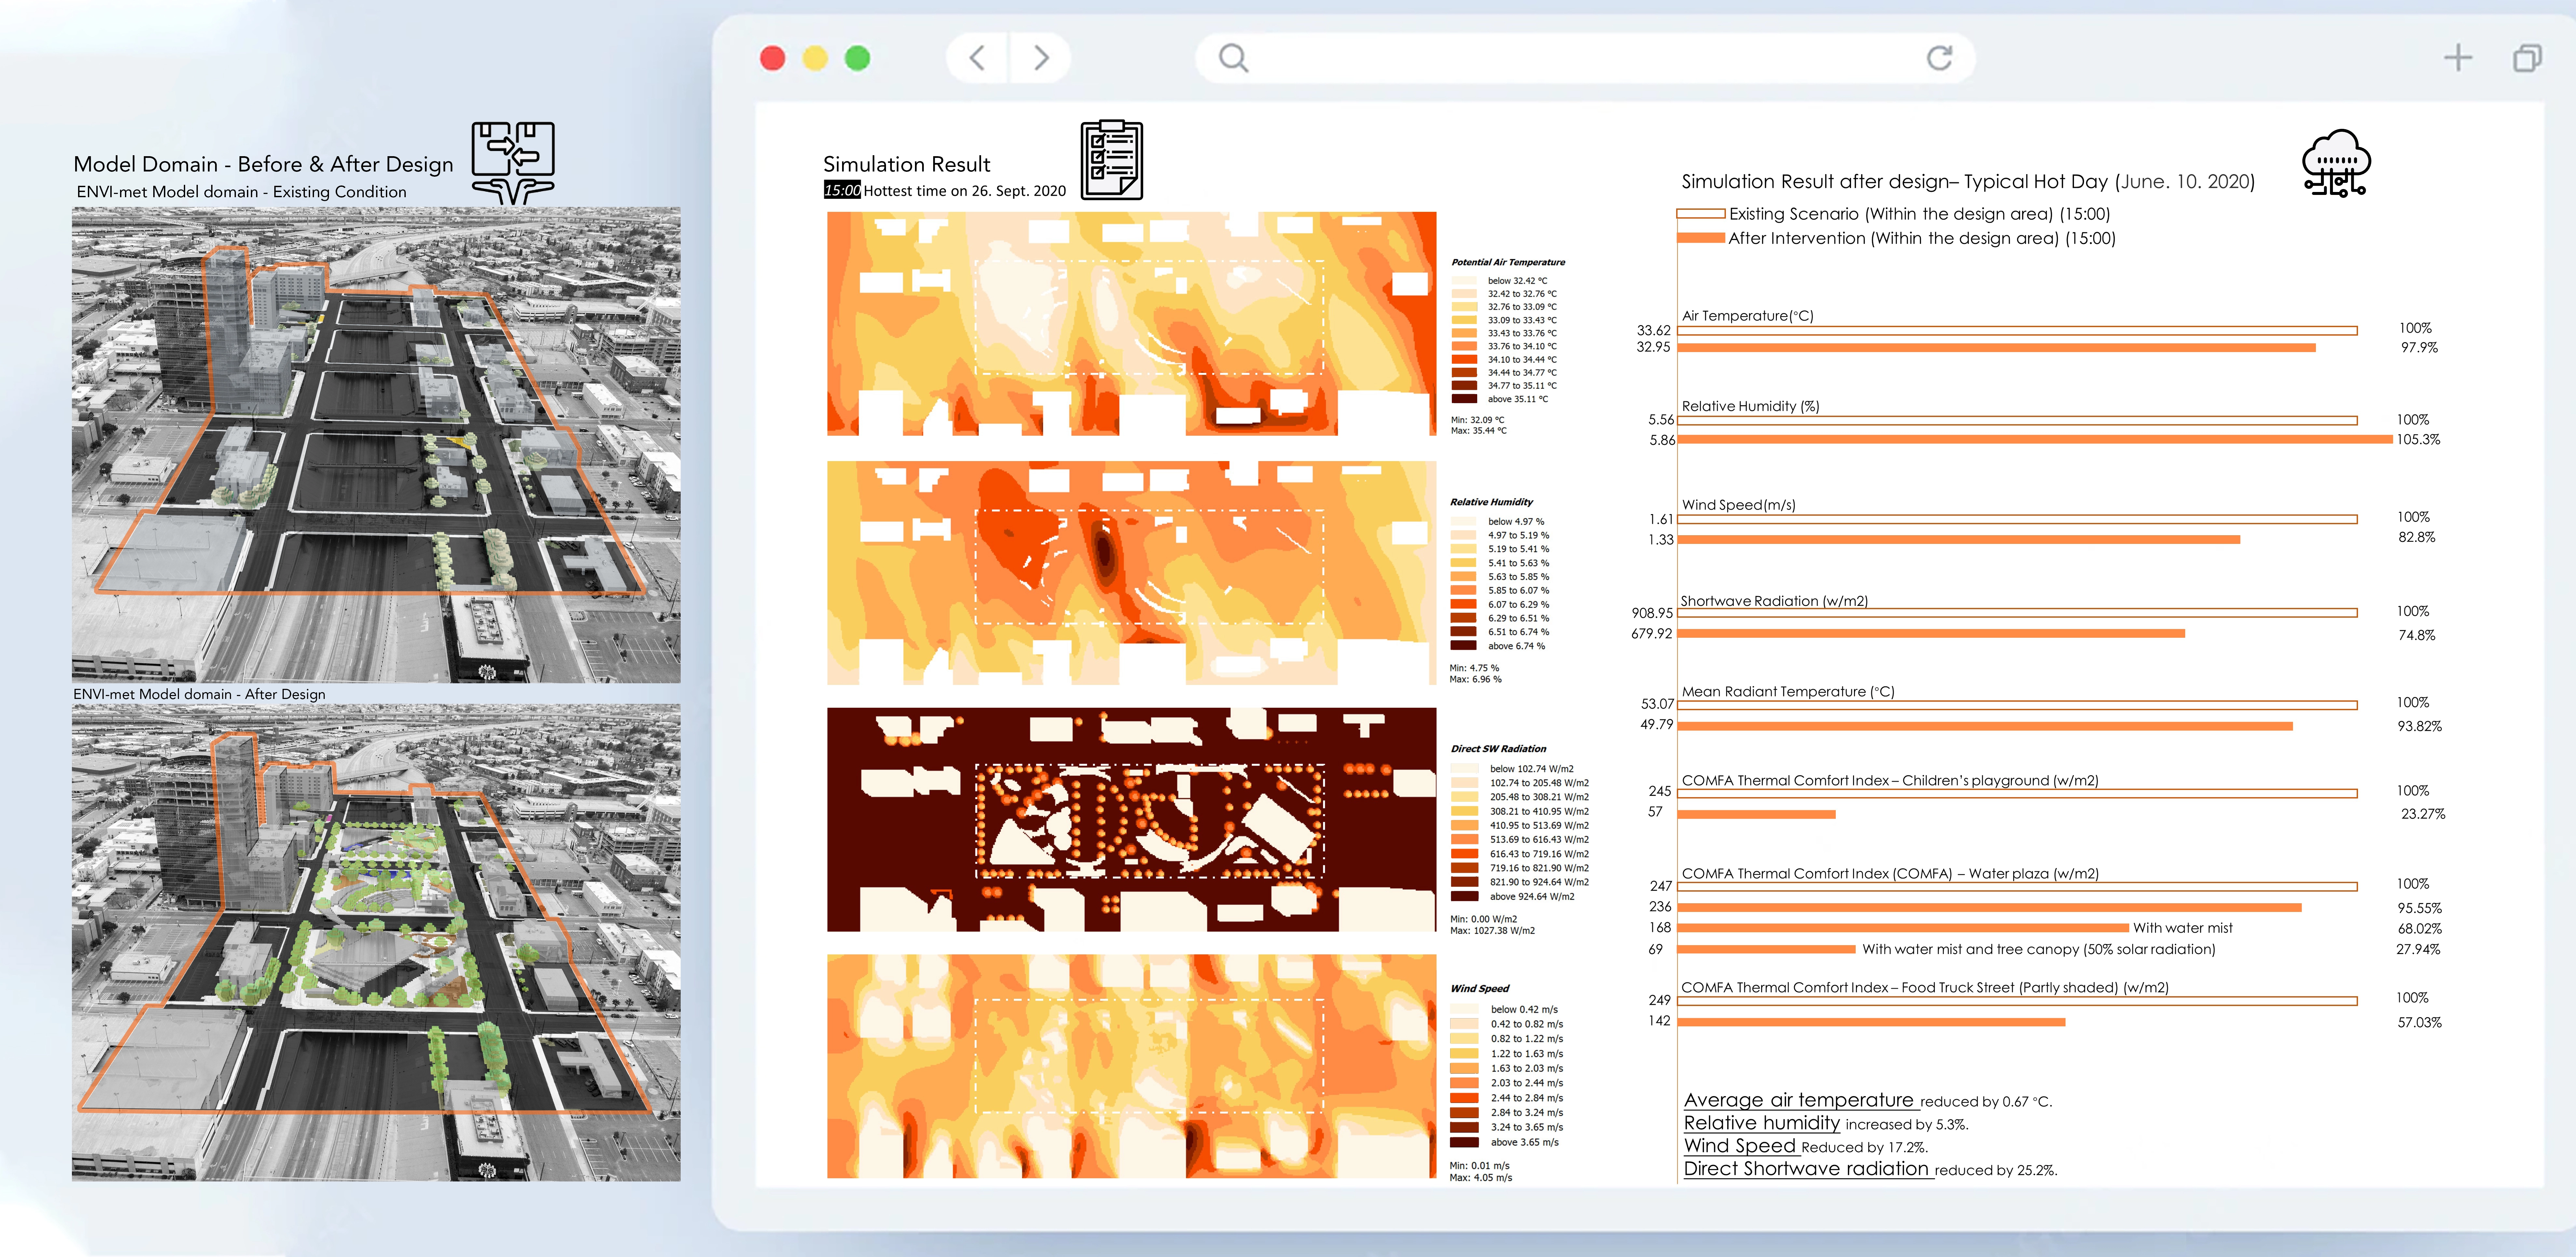The height and width of the screenshot is (1257, 2576).
Task: Click the After Design aerial model image
Action: (x=376, y=942)
